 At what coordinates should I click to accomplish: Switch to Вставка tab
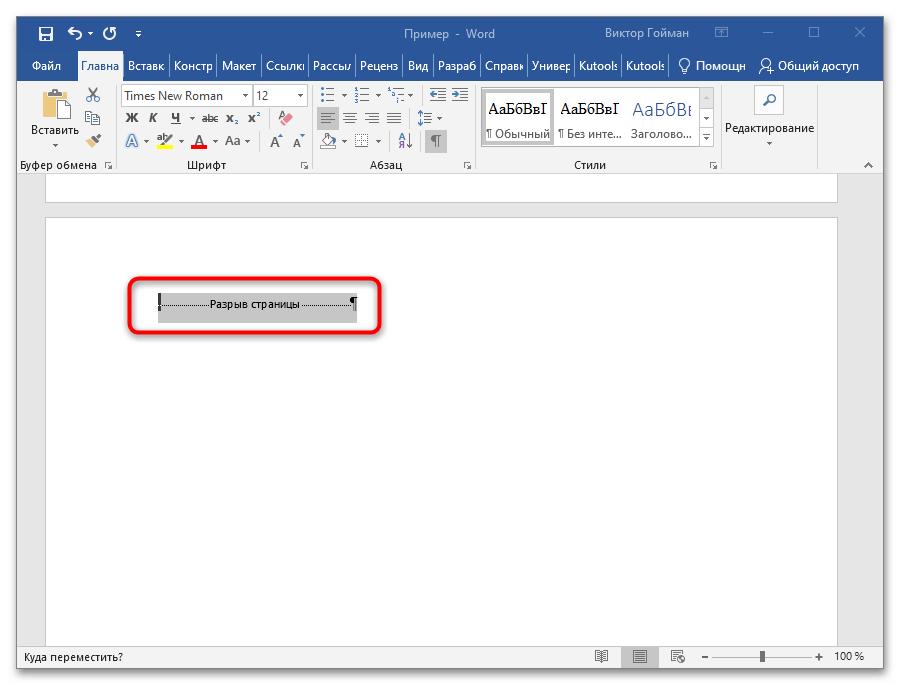click(x=146, y=66)
